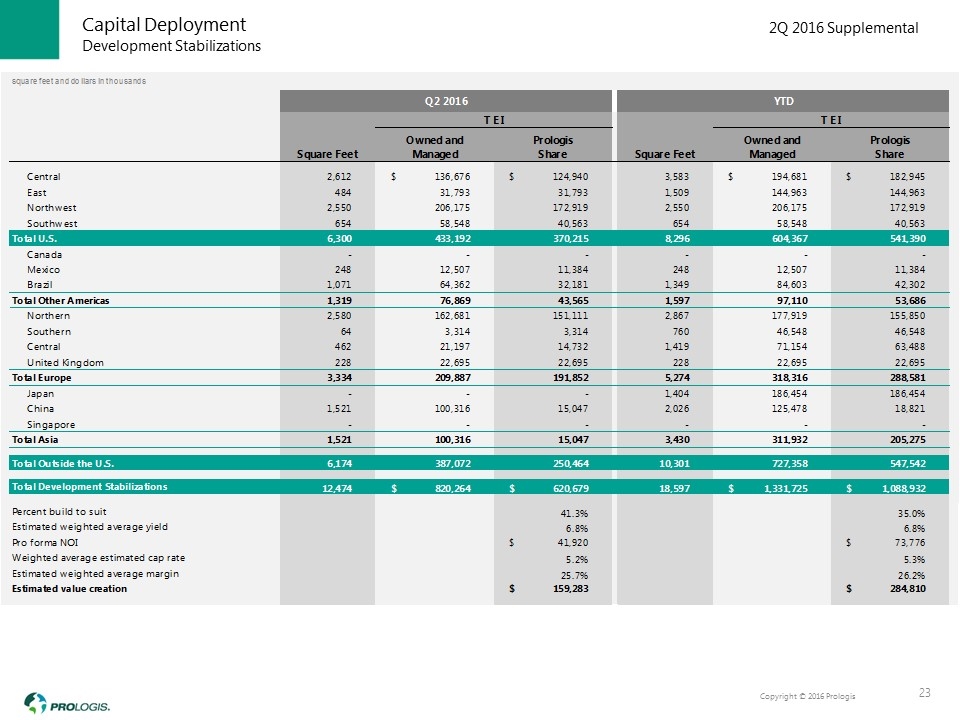The image size is (960, 720).
Task: Click the Estimated value creation row label
Action: click(x=69, y=589)
